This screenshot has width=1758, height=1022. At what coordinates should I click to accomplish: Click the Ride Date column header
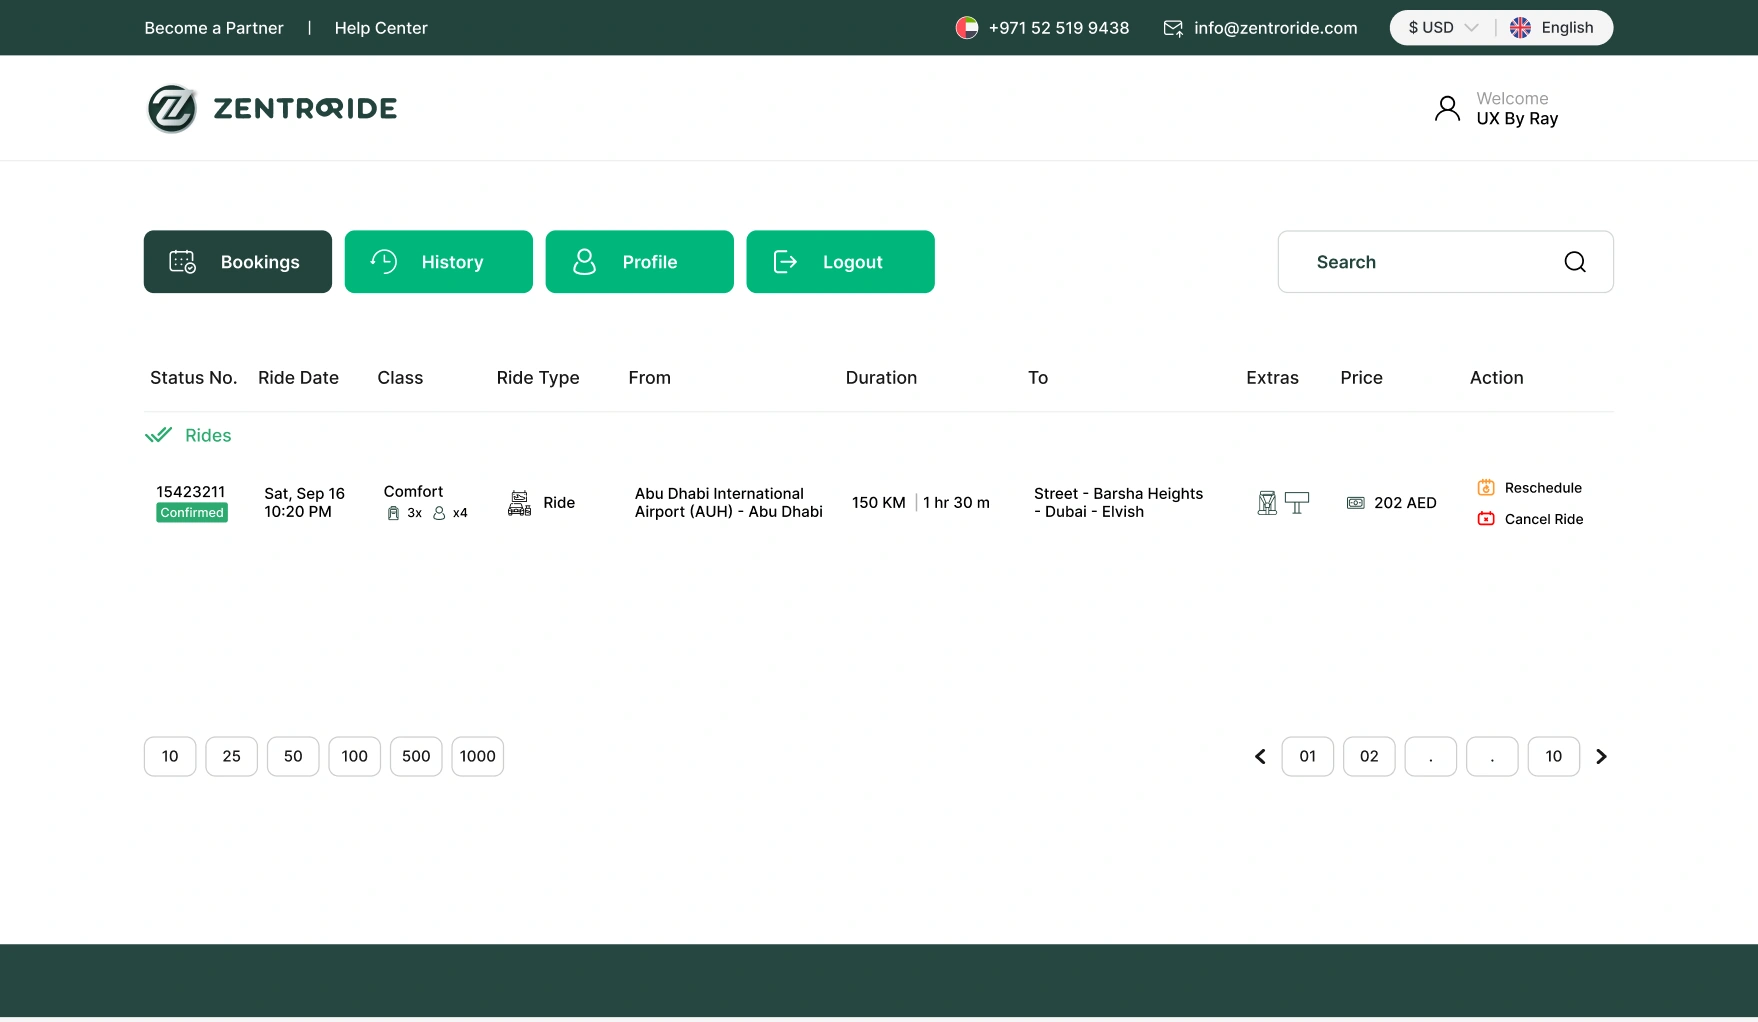[x=298, y=378]
